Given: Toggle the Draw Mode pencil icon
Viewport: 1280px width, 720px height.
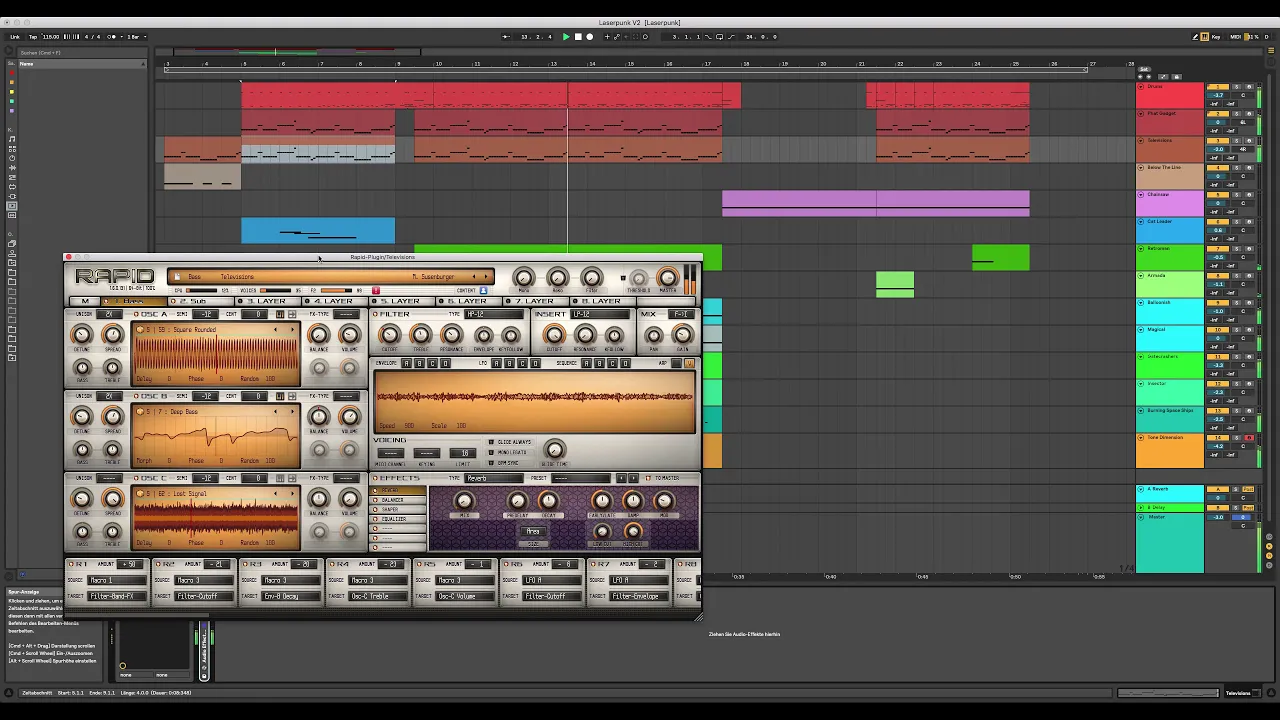Looking at the screenshot, I should point(1196,37).
